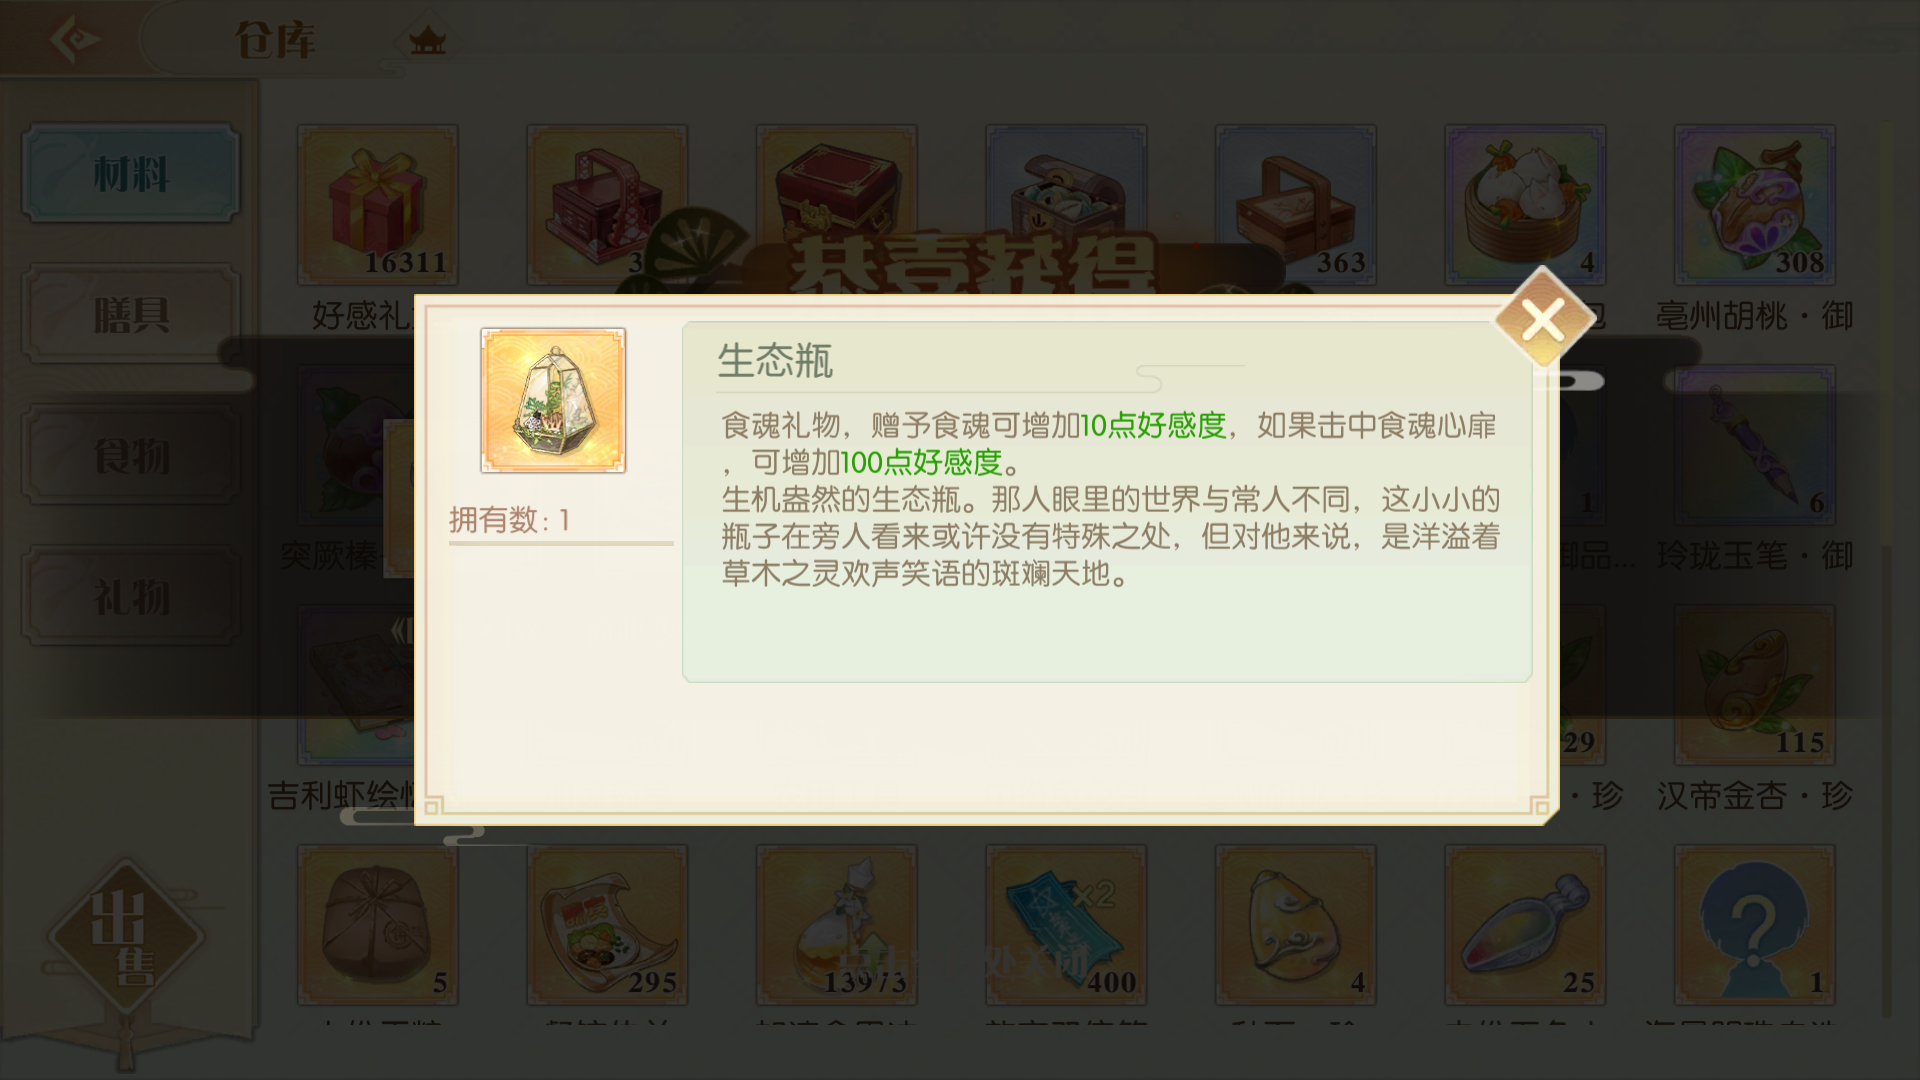Select the 汉帝金杏·珍 apricot item
1920x1080 pixels.
point(1755,685)
